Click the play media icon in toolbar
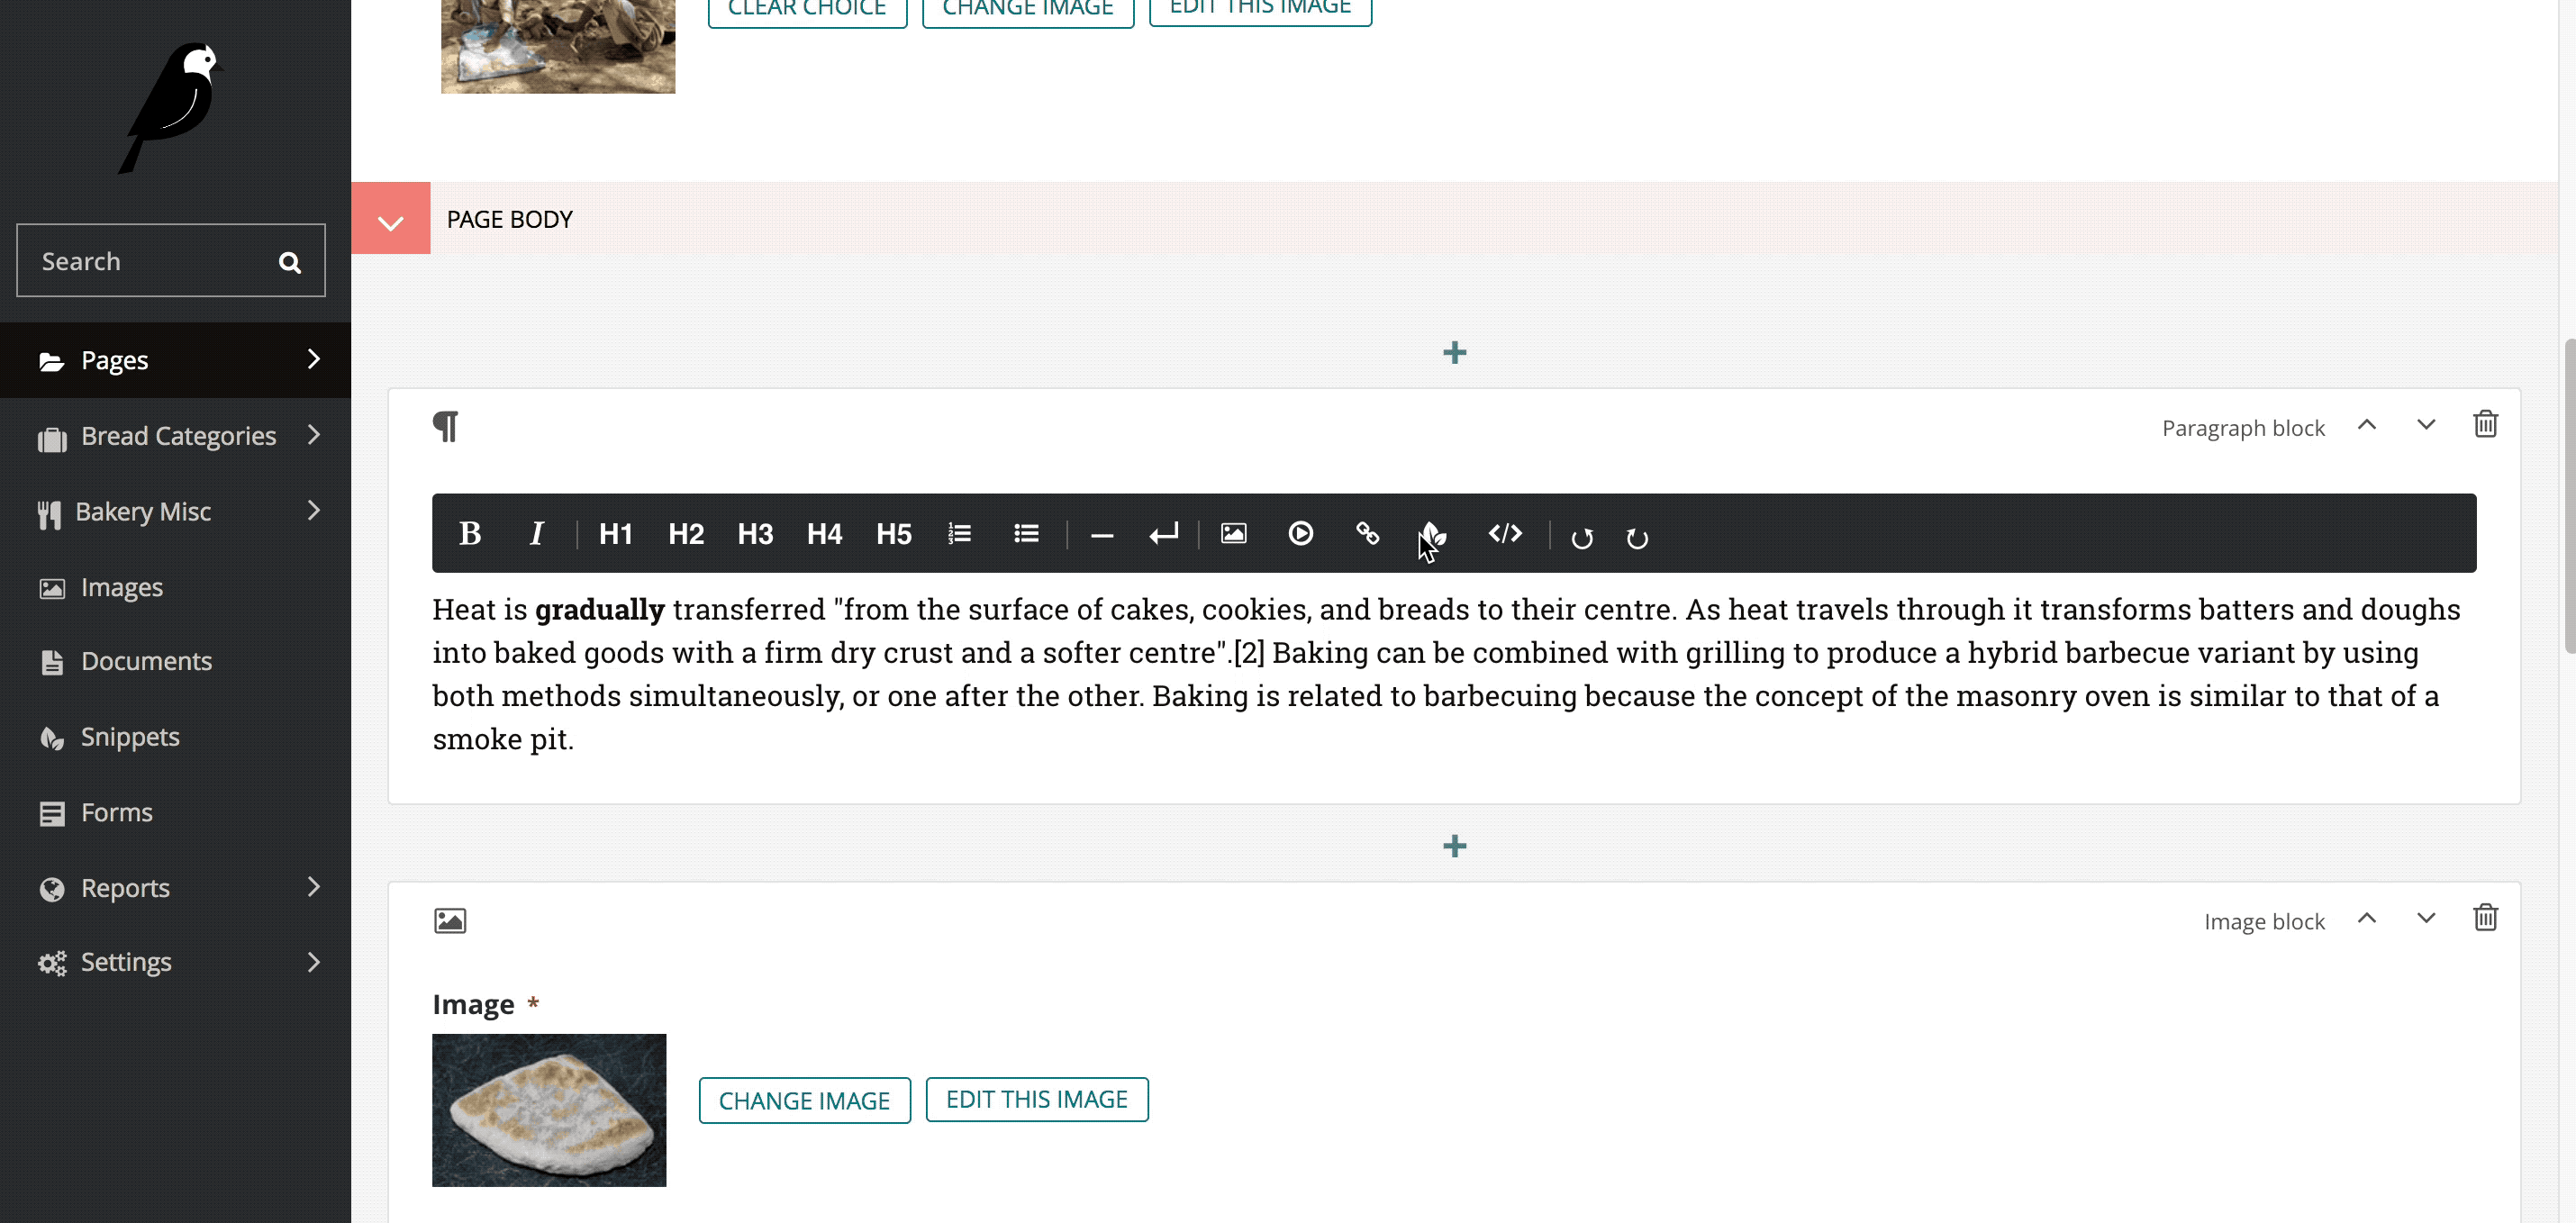This screenshot has height=1223, width=2576. pos(1300,533)
